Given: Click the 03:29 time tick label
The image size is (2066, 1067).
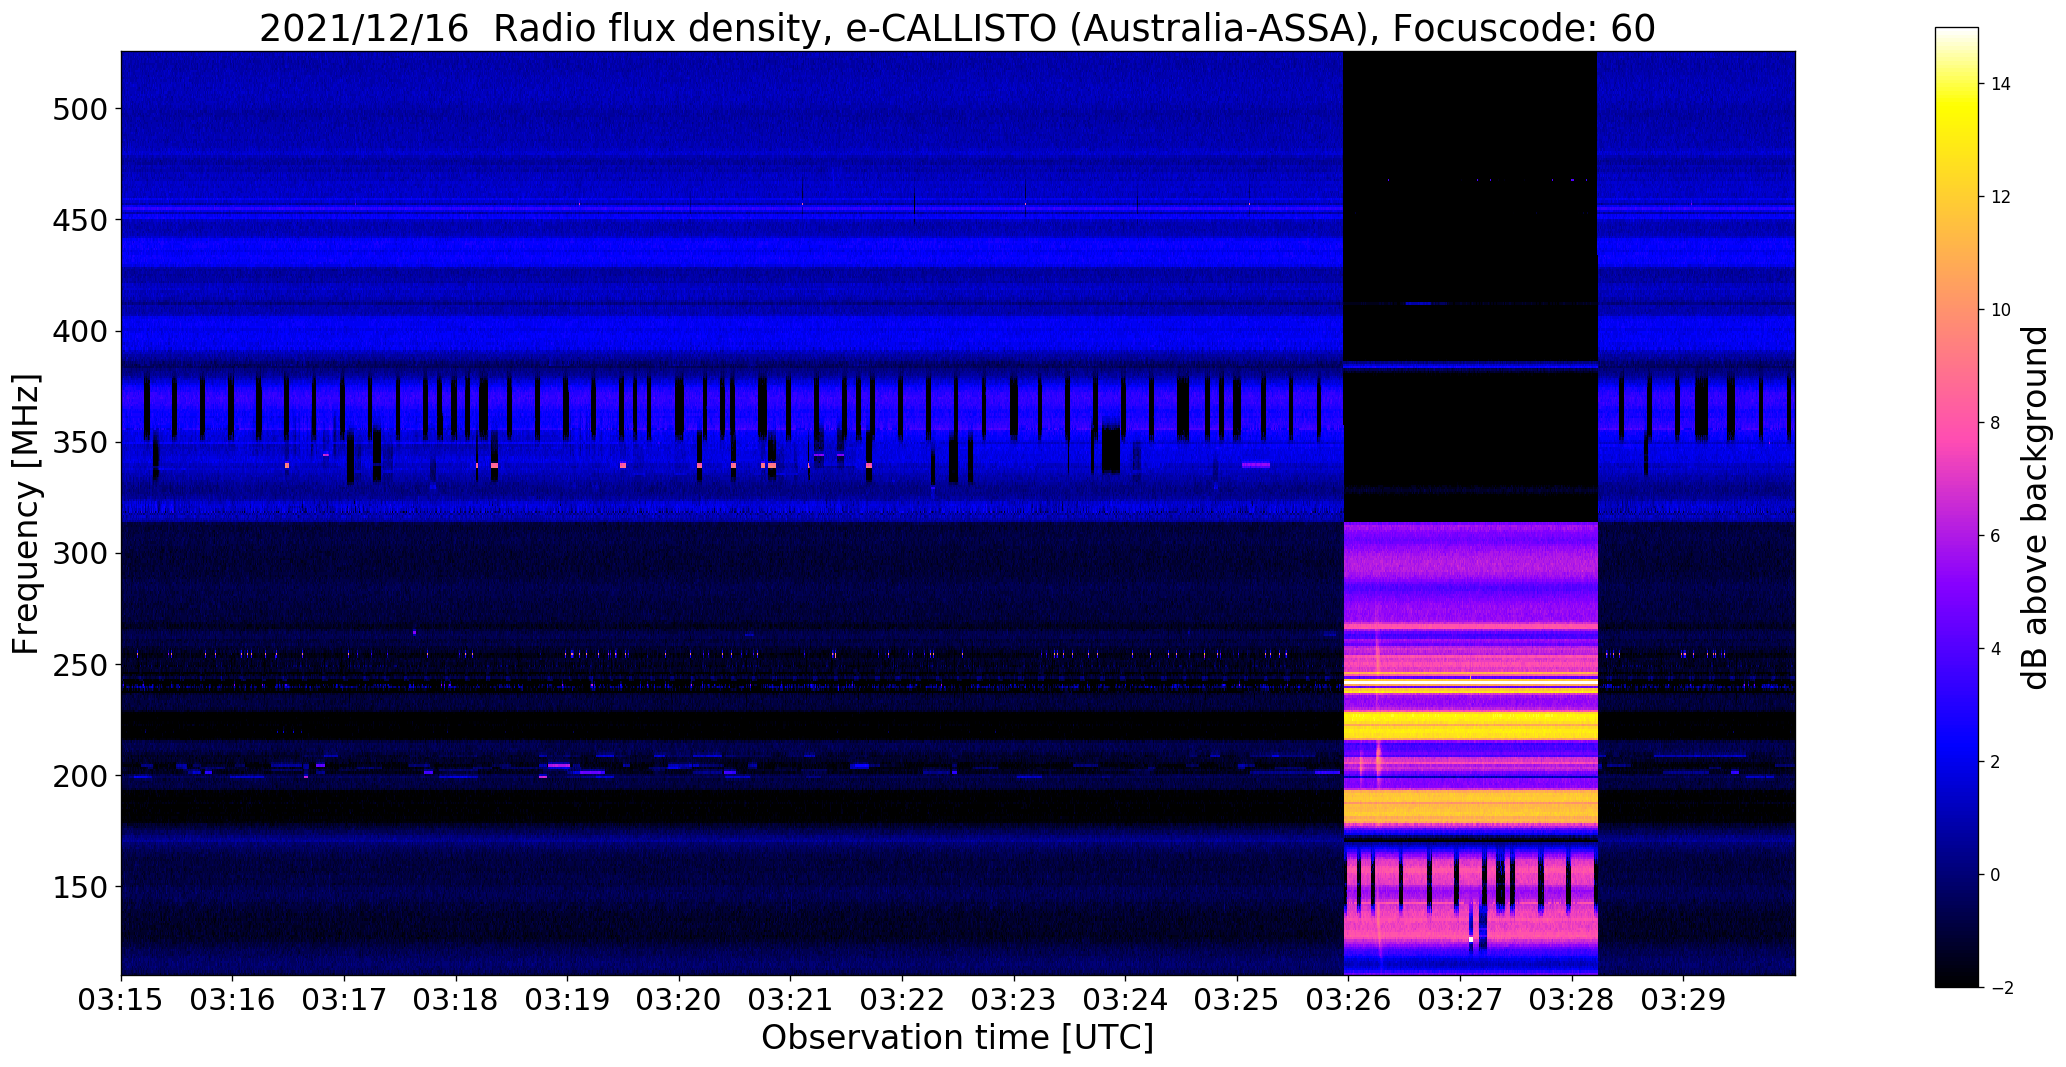Looking at the screenshot, I should (1684, 1000).
